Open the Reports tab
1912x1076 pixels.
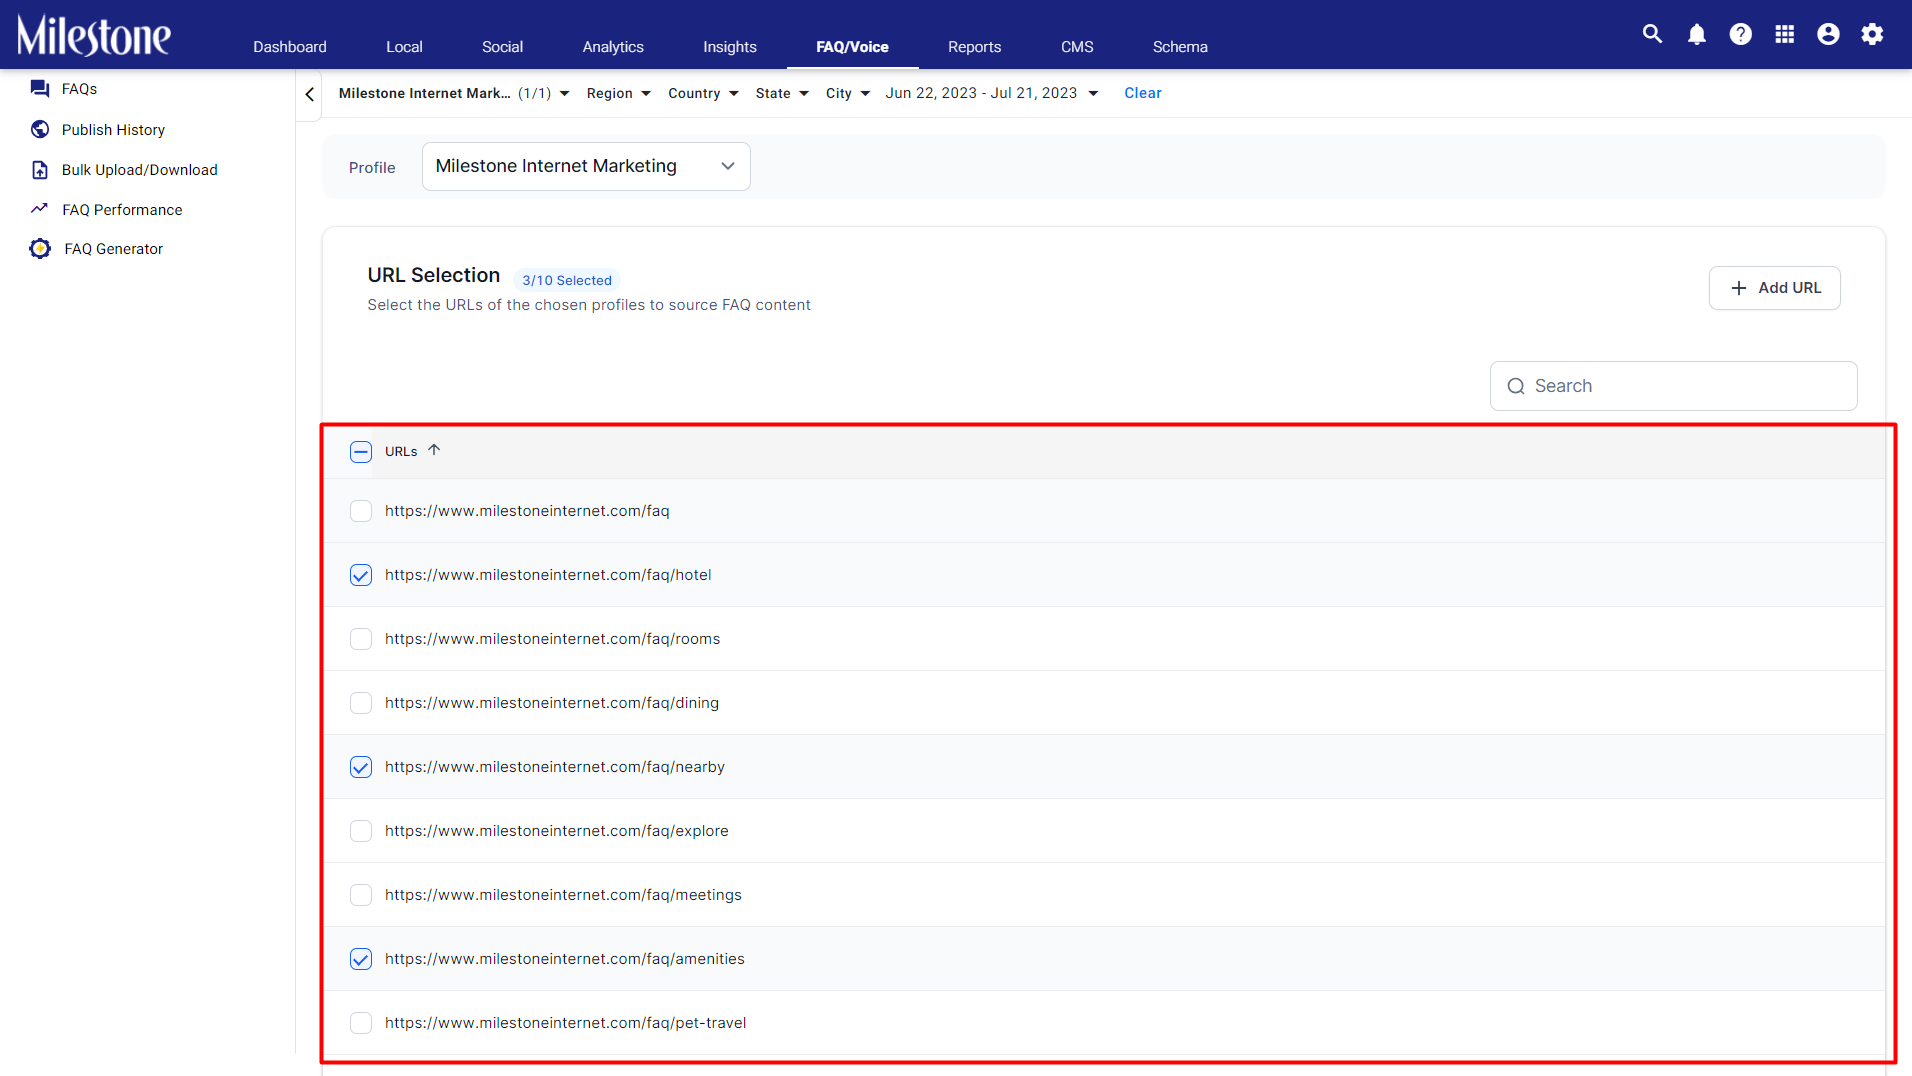(975, 47)
